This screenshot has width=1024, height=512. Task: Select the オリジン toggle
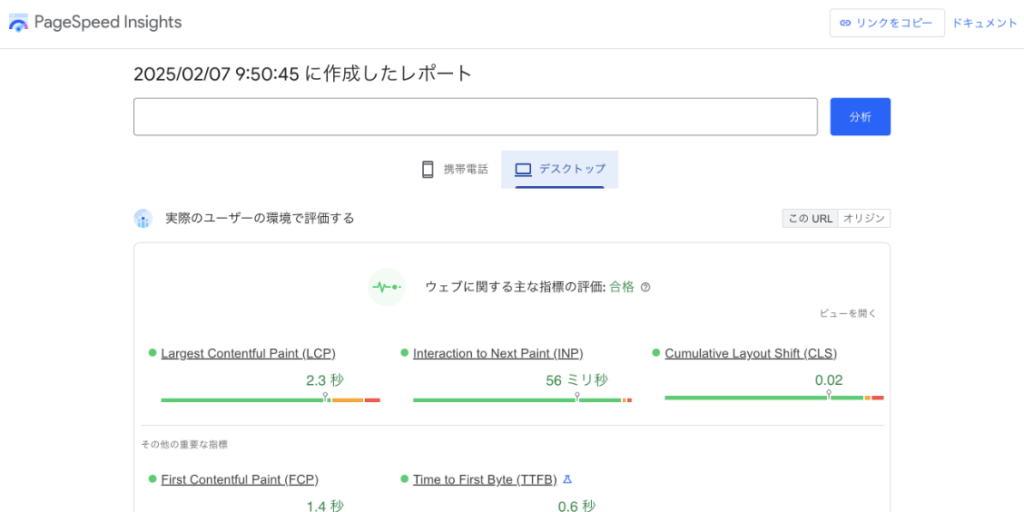point(864,219)
